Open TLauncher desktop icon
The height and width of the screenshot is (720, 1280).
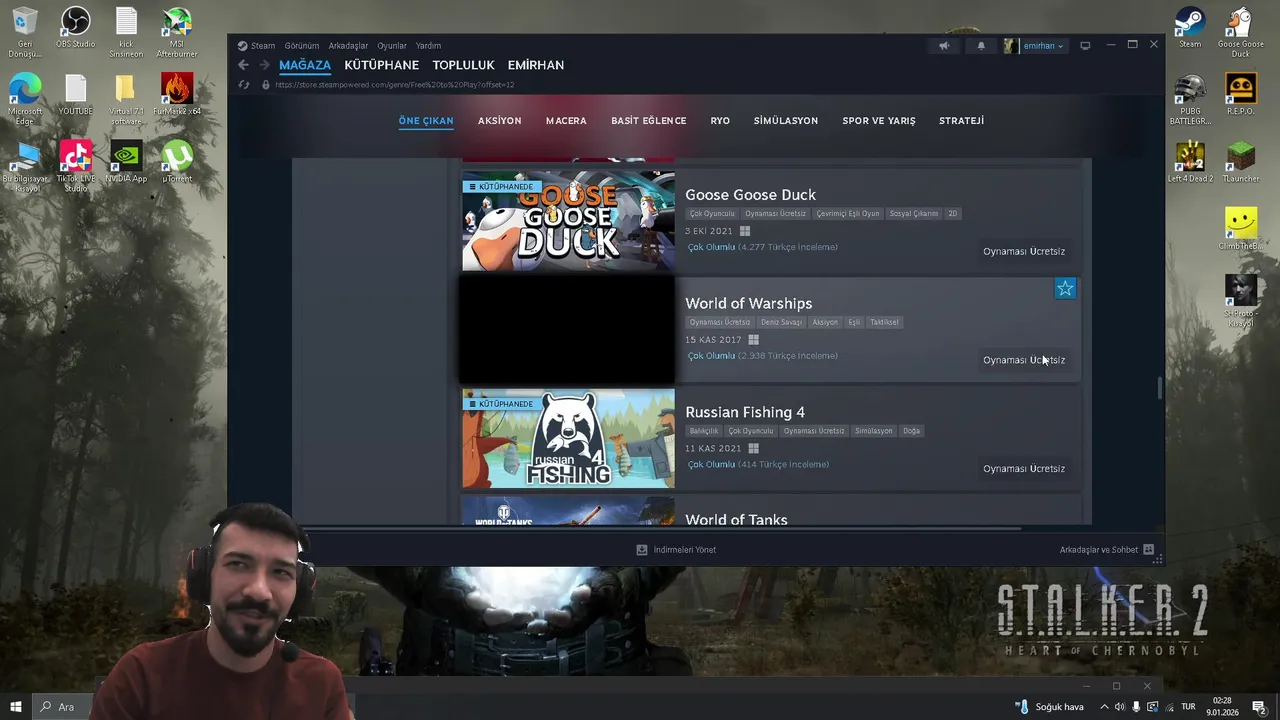coord(1241,162)
